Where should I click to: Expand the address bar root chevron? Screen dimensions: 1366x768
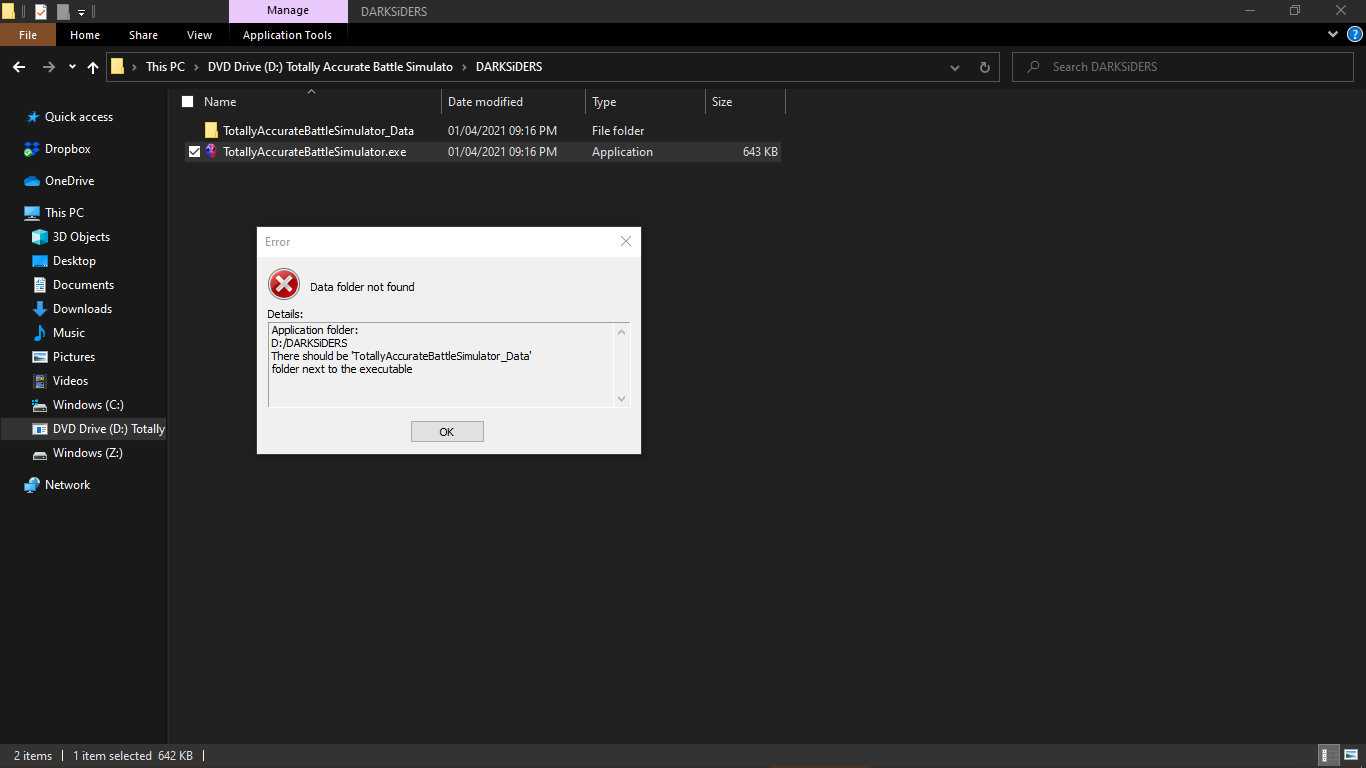[x=134, y=67]
